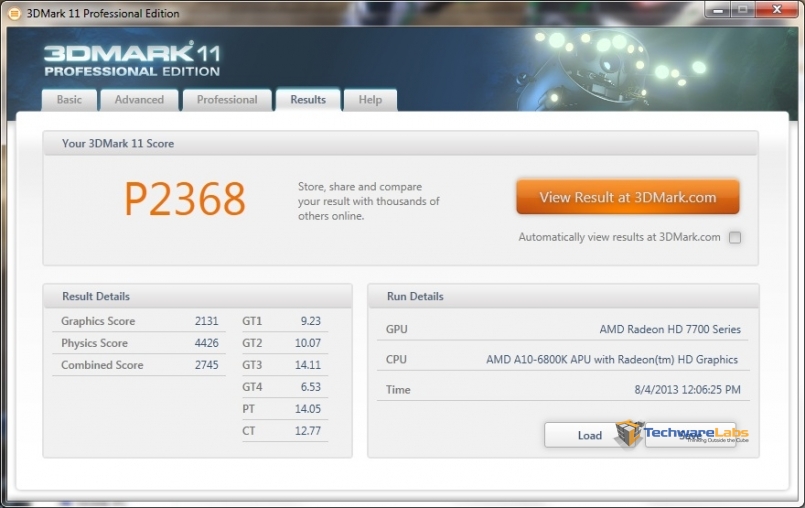Click the Your 3DMark 11 Score header
805x508 pixels.
click(x=400, y=143)
